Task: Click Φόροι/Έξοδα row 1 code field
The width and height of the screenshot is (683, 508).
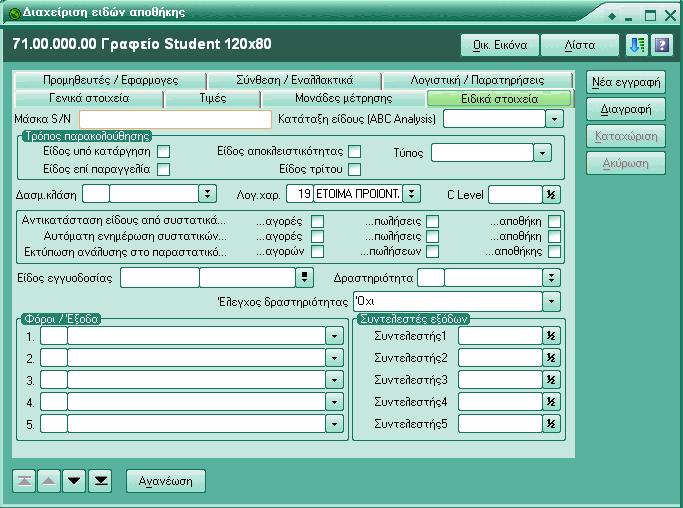Action: 54,336
